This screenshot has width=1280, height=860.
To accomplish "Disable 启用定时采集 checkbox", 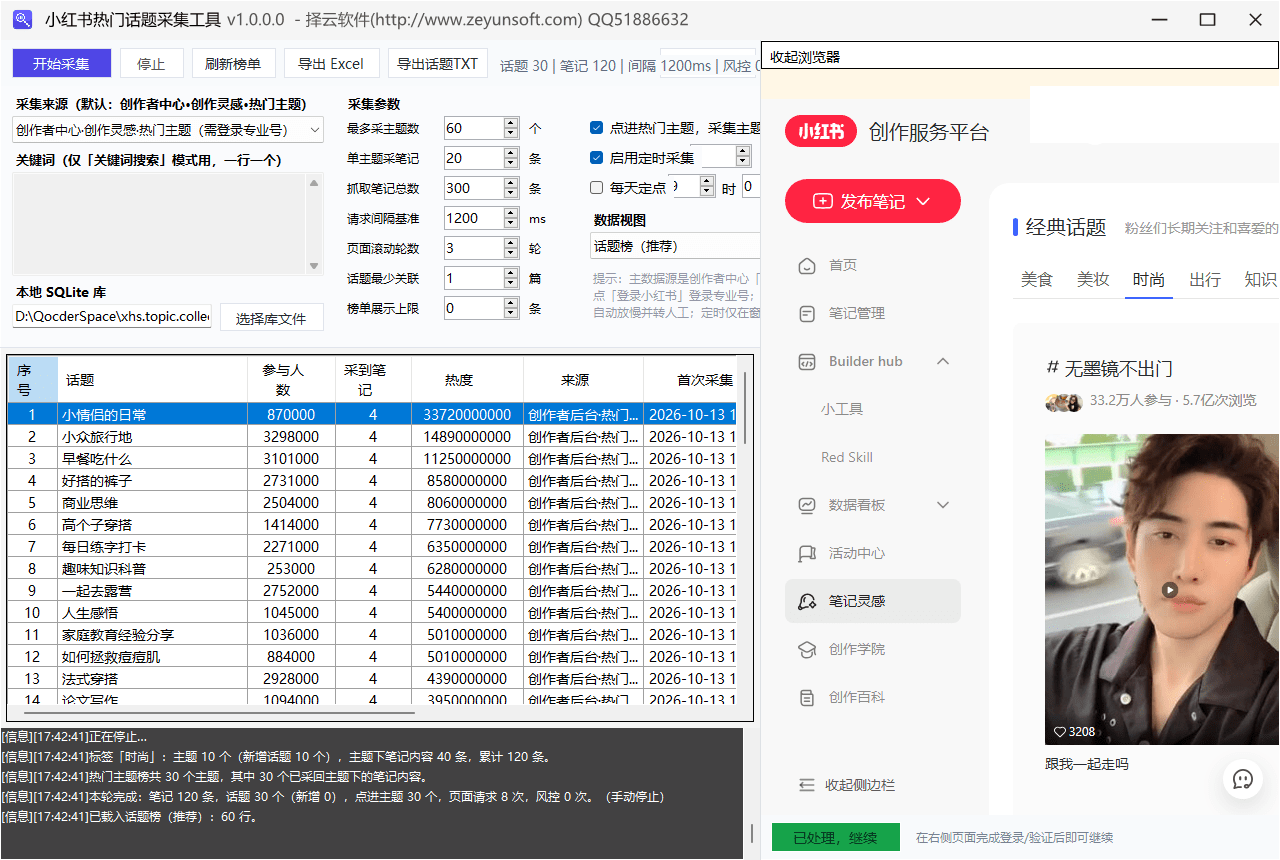I will 597,158.
